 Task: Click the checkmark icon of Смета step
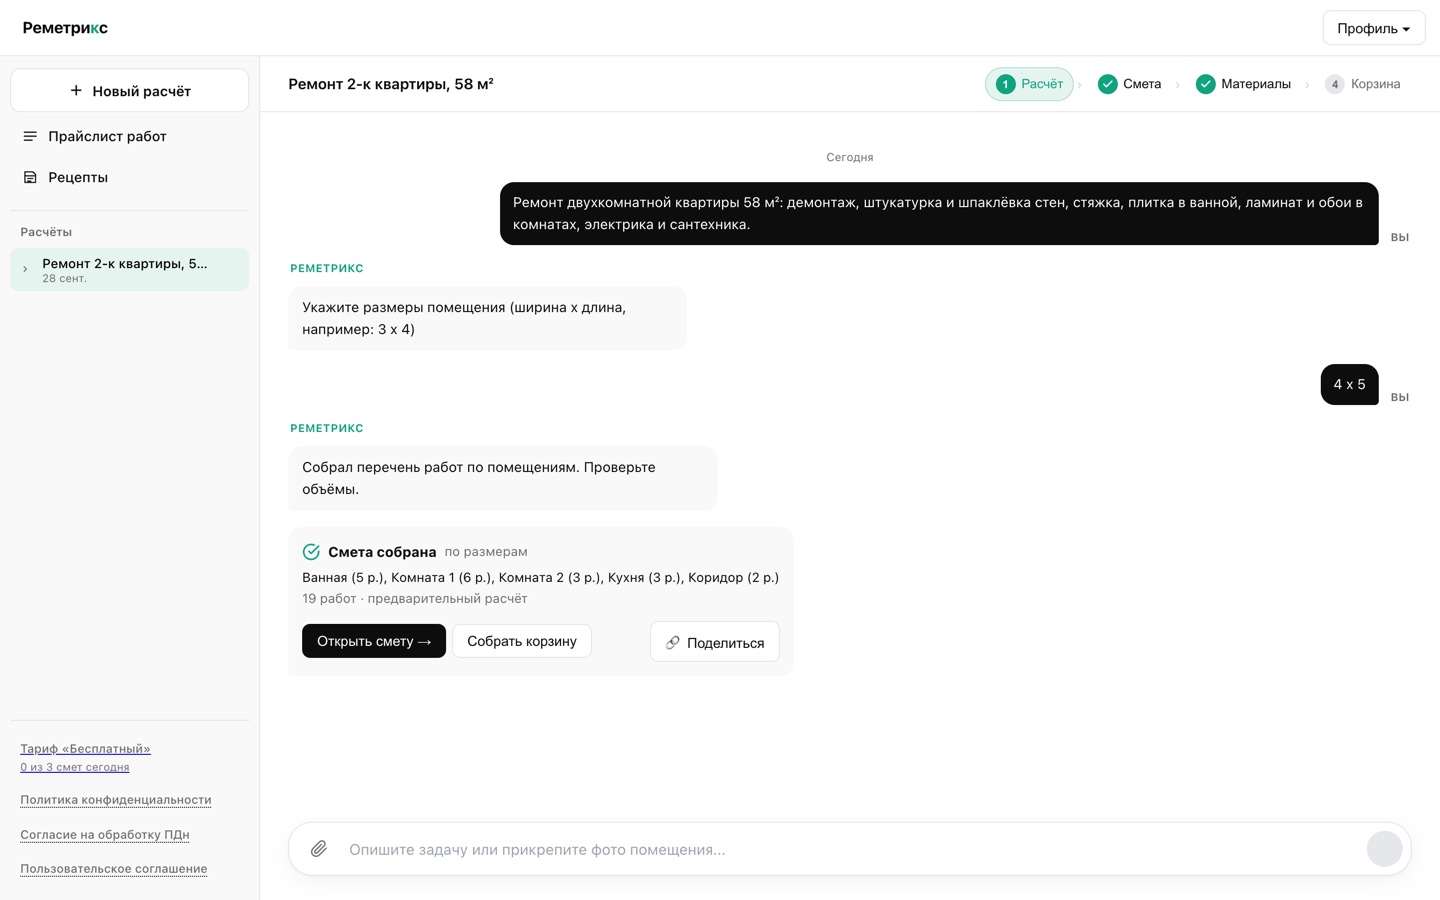(x=1107, y=84)
